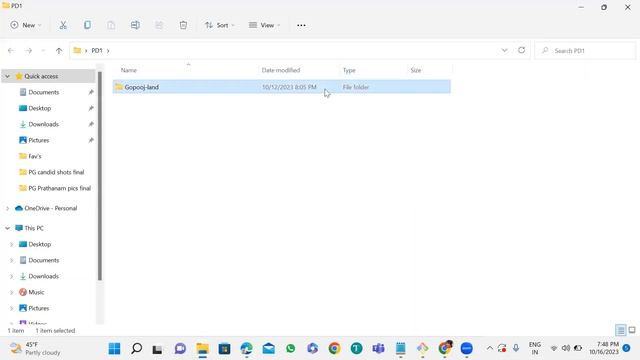Click the Share toolbar icon
The width and height of the screenshot is (640, 360).
coord(159,25)
